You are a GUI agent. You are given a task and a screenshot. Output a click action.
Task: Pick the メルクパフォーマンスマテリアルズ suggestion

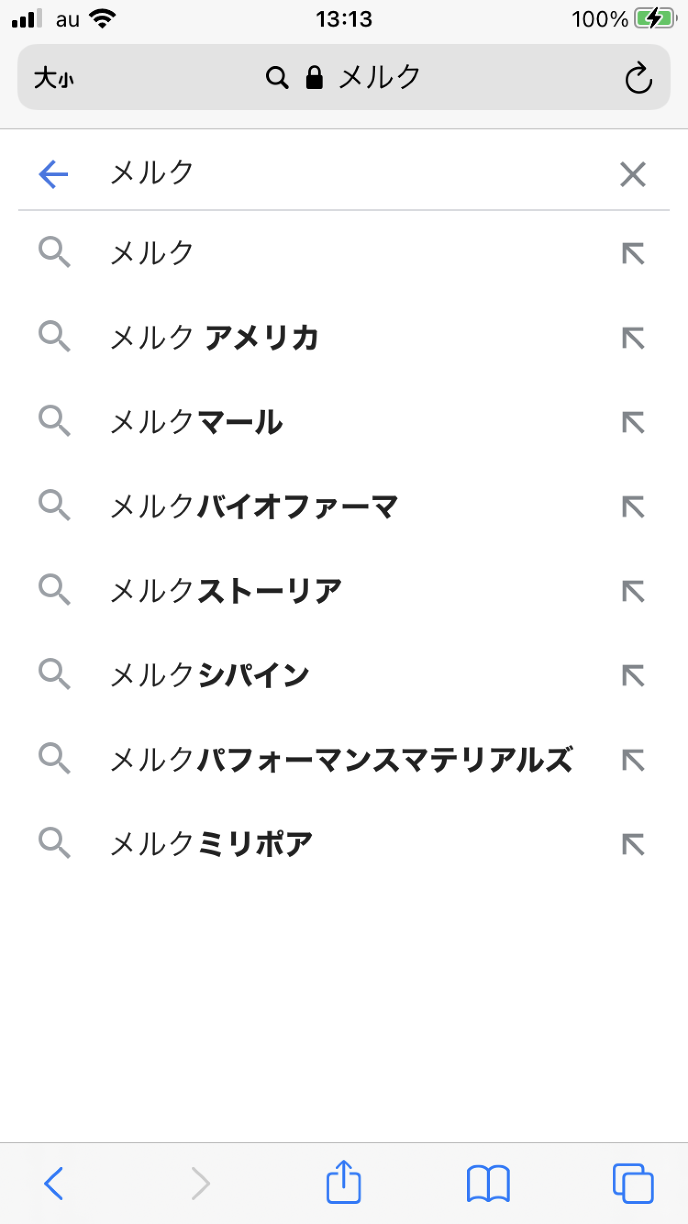click(341, 760)
